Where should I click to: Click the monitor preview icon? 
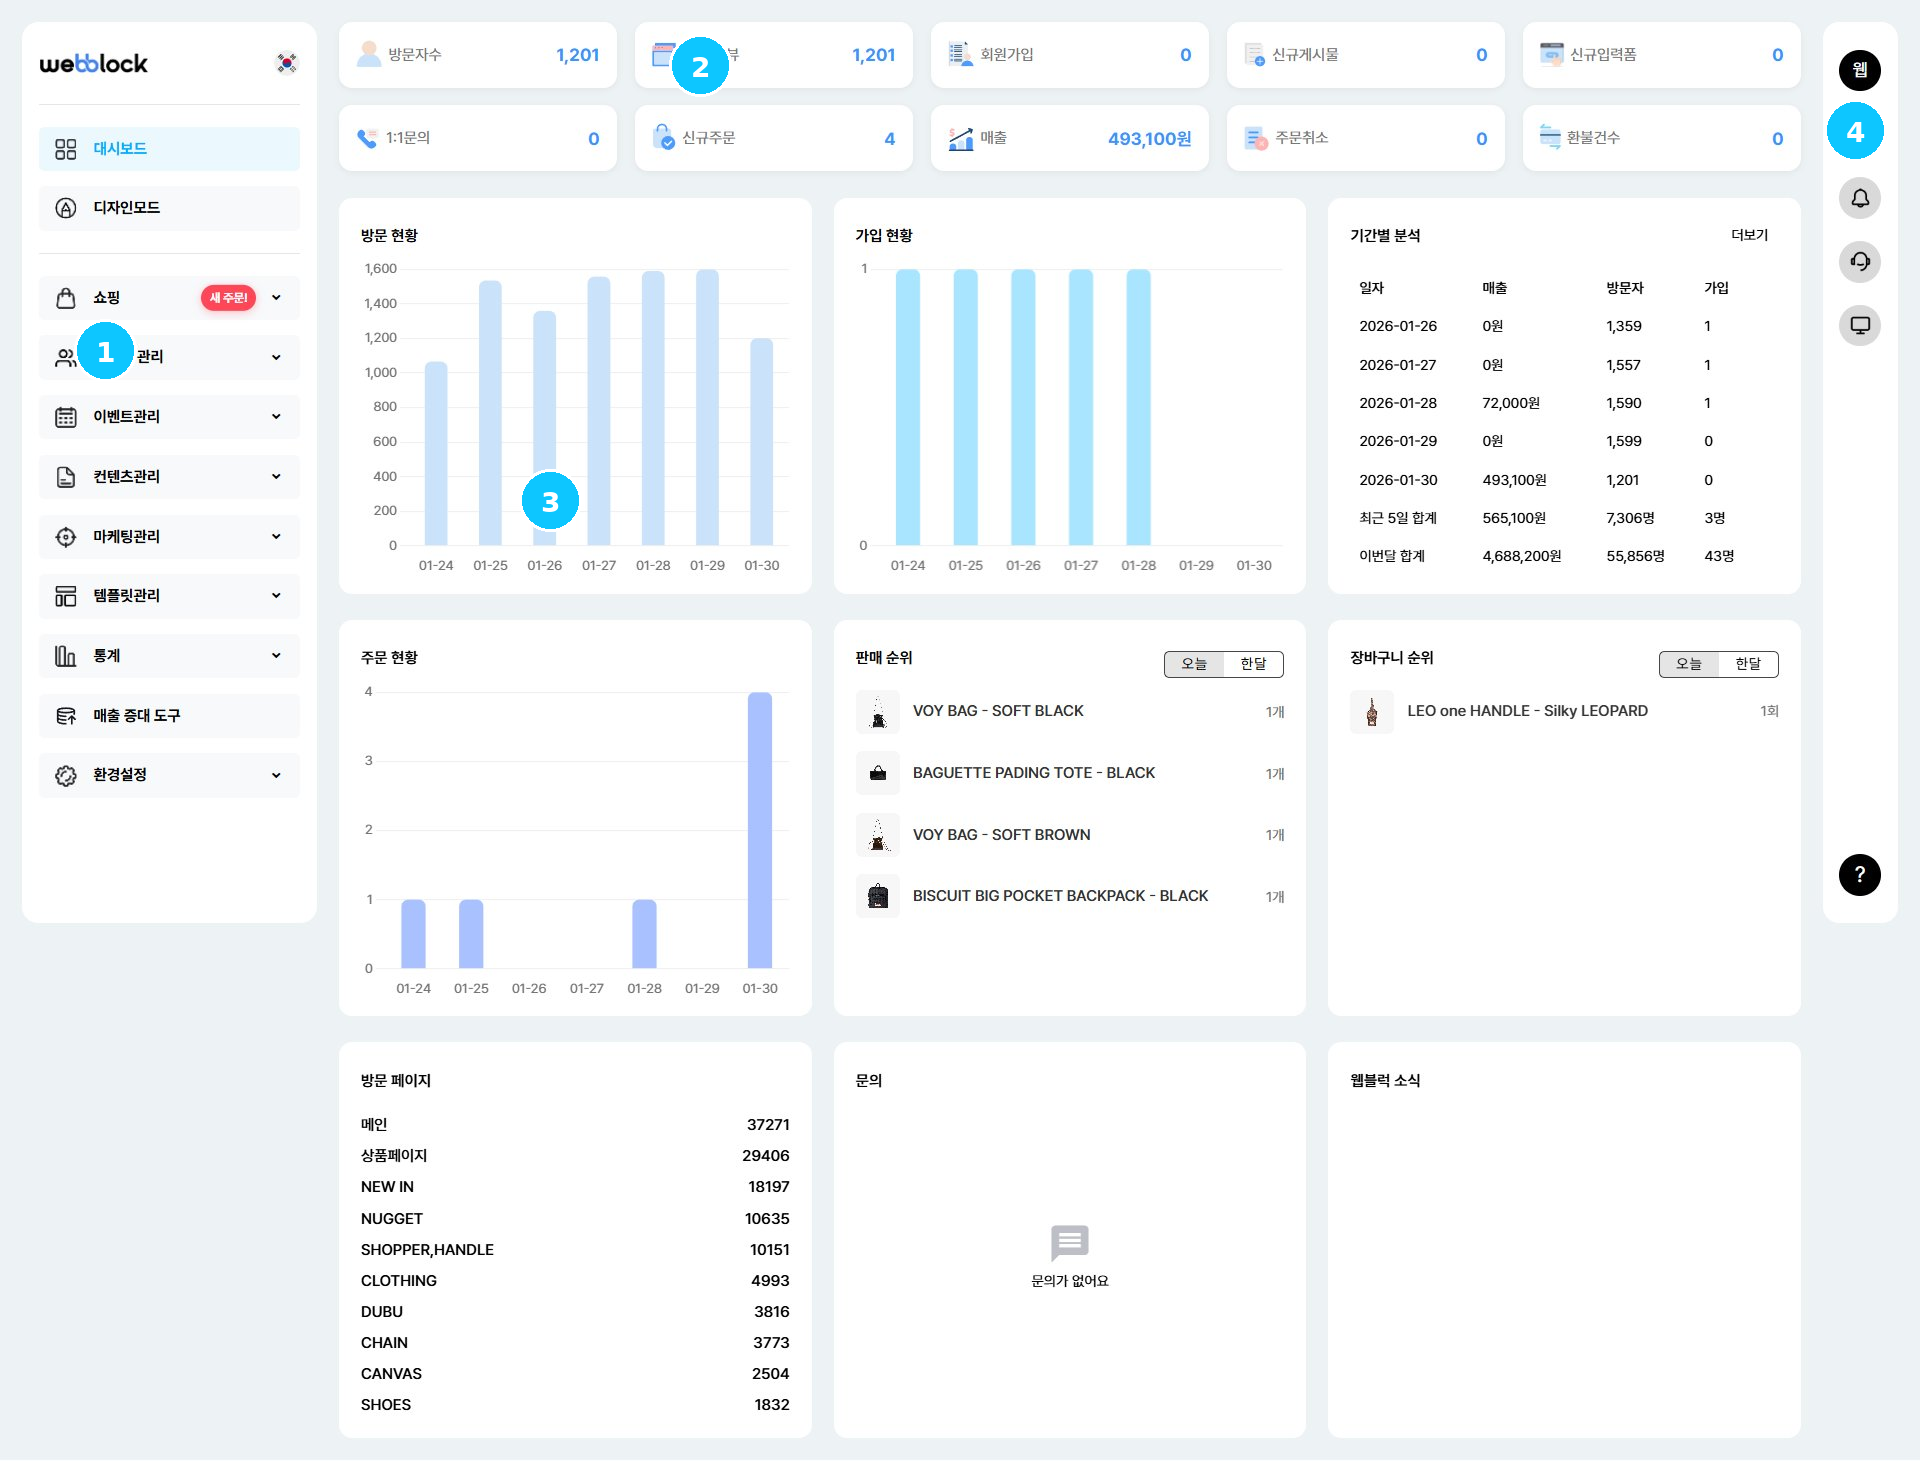pos(1859,326)
